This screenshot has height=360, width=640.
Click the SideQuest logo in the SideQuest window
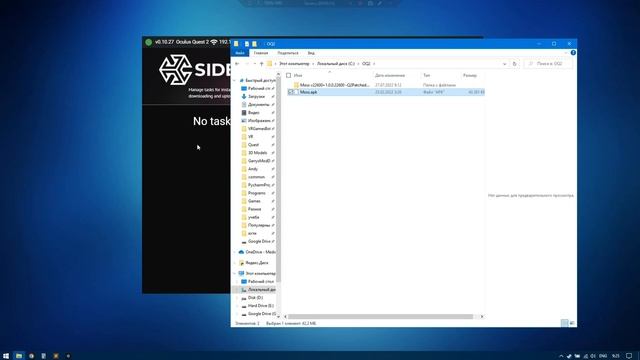click(176, 70)
